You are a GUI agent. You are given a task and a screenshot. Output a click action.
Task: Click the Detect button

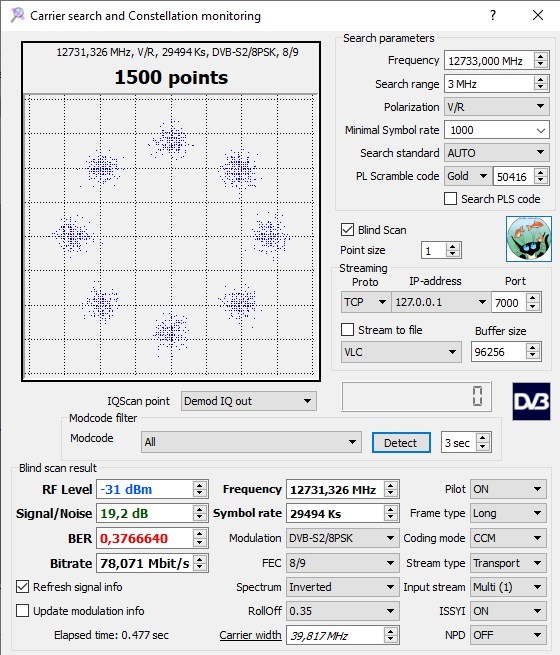tap(401, 443)
